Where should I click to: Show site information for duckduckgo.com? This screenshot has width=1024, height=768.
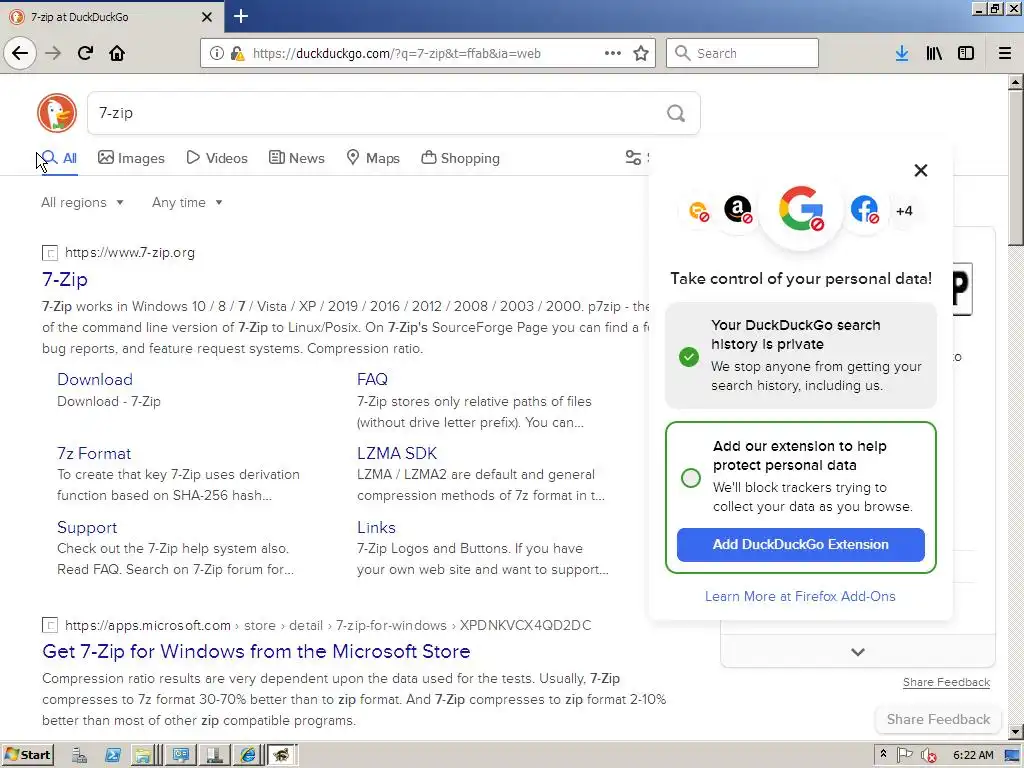(x=216, y=54)
